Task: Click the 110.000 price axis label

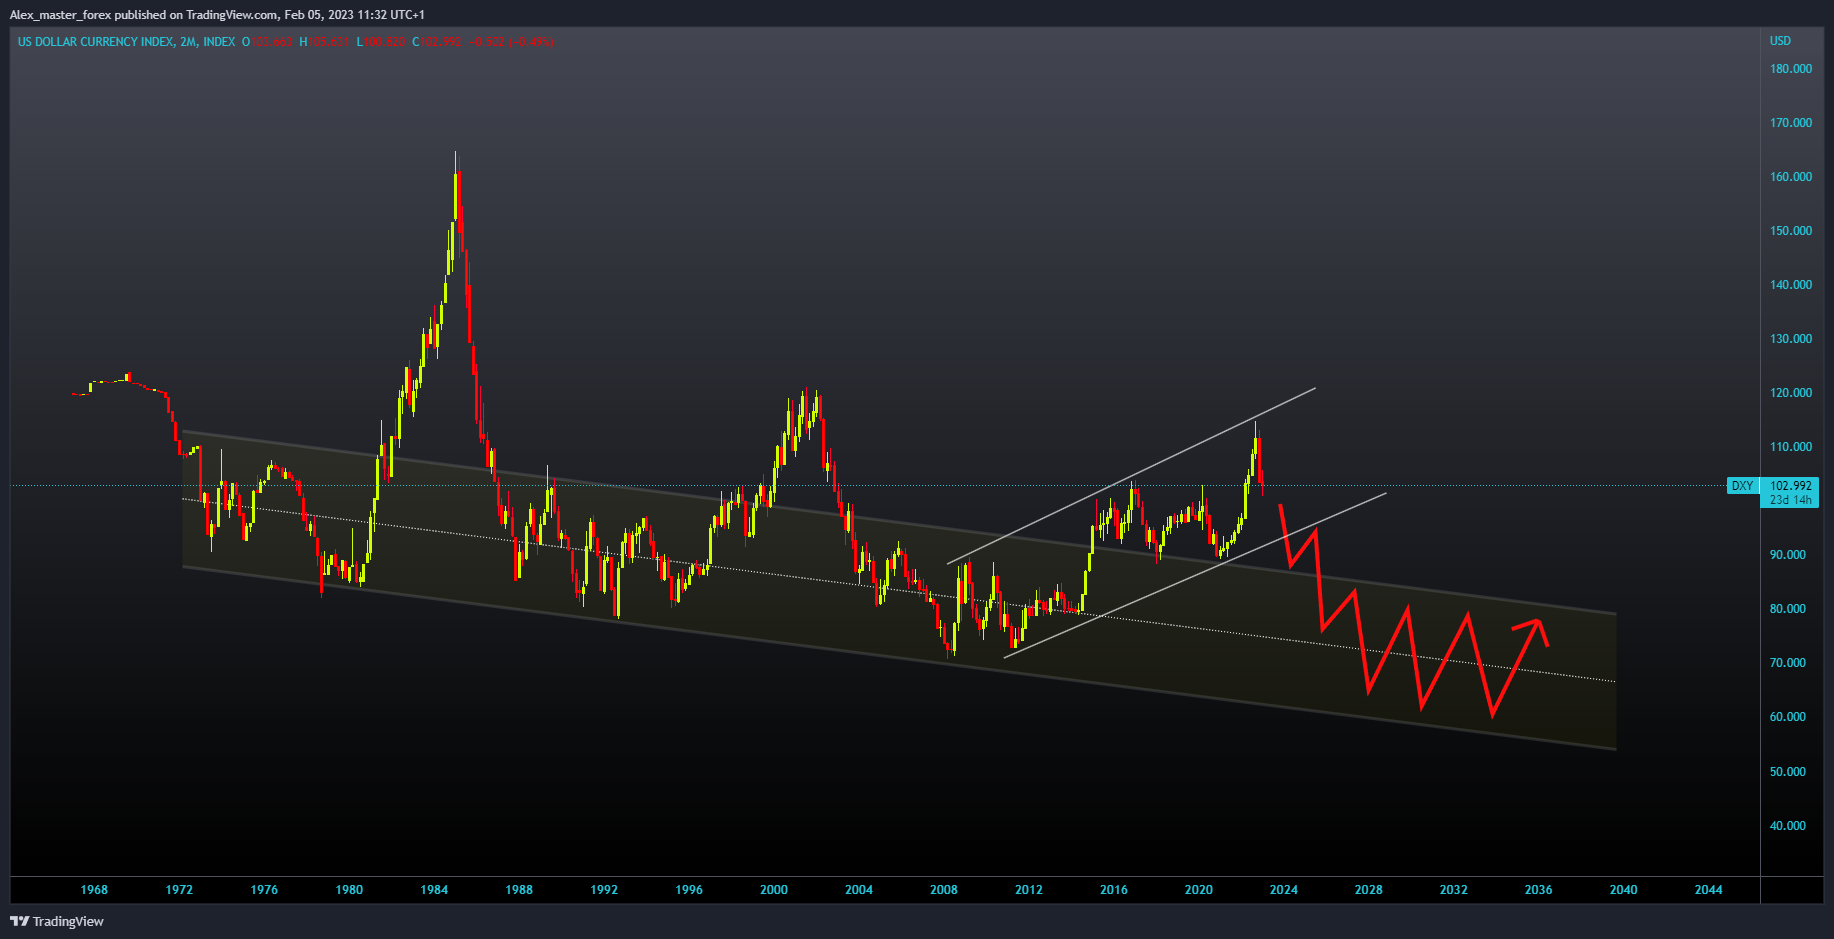Action: click(1790, 447)
